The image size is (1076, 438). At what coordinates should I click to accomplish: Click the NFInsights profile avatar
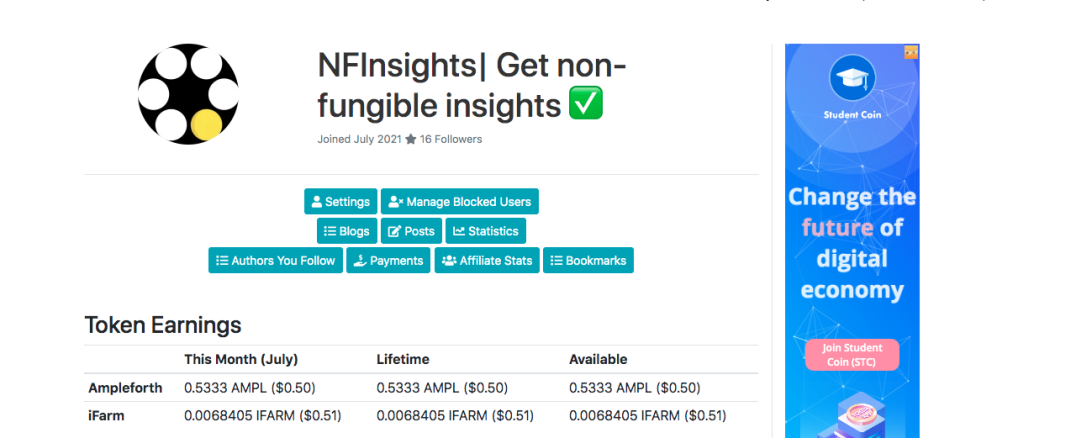click(x=188, y=94)
